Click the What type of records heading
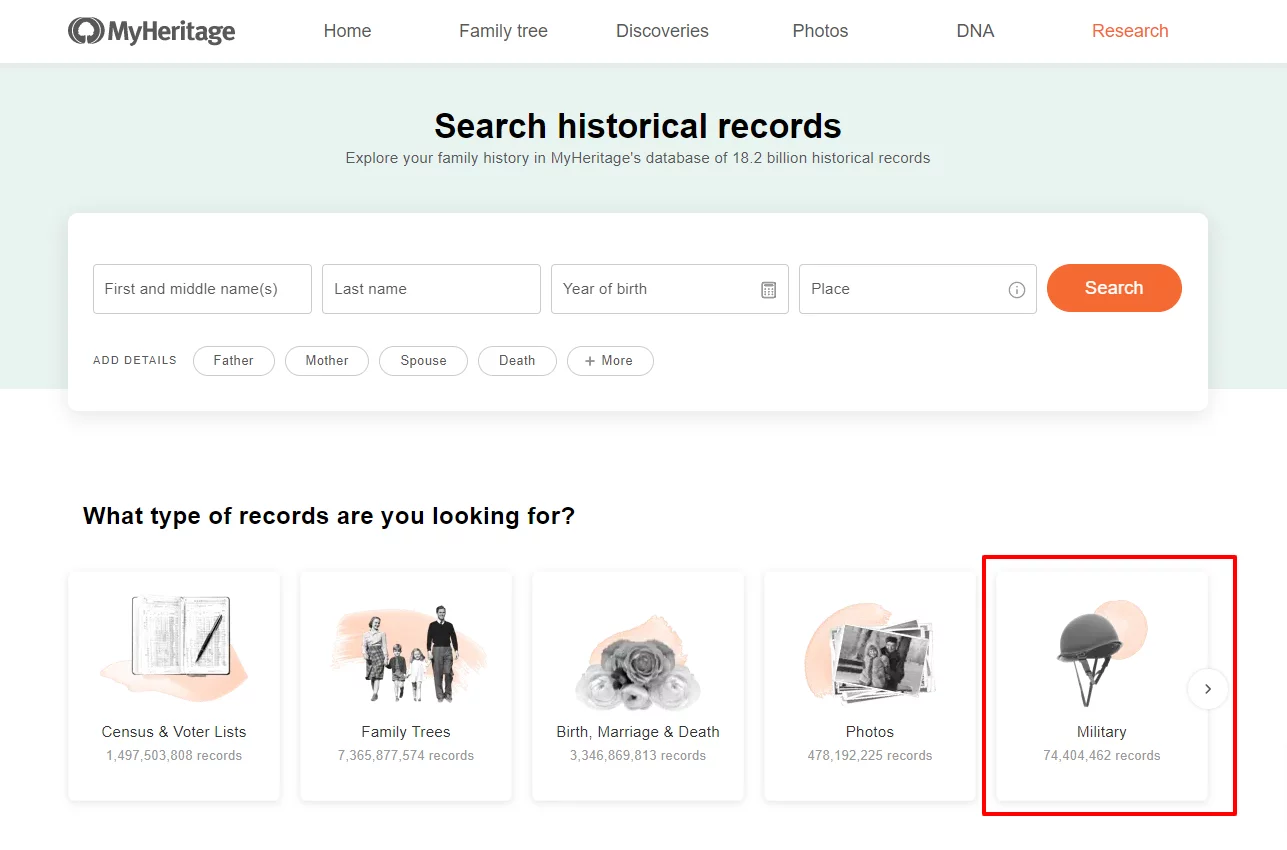The image size is (1287, 850). [329, 516]
